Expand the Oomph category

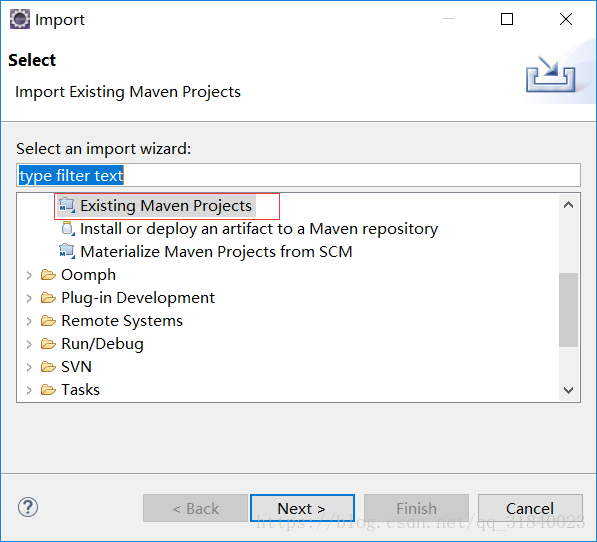tap(29, 275)
